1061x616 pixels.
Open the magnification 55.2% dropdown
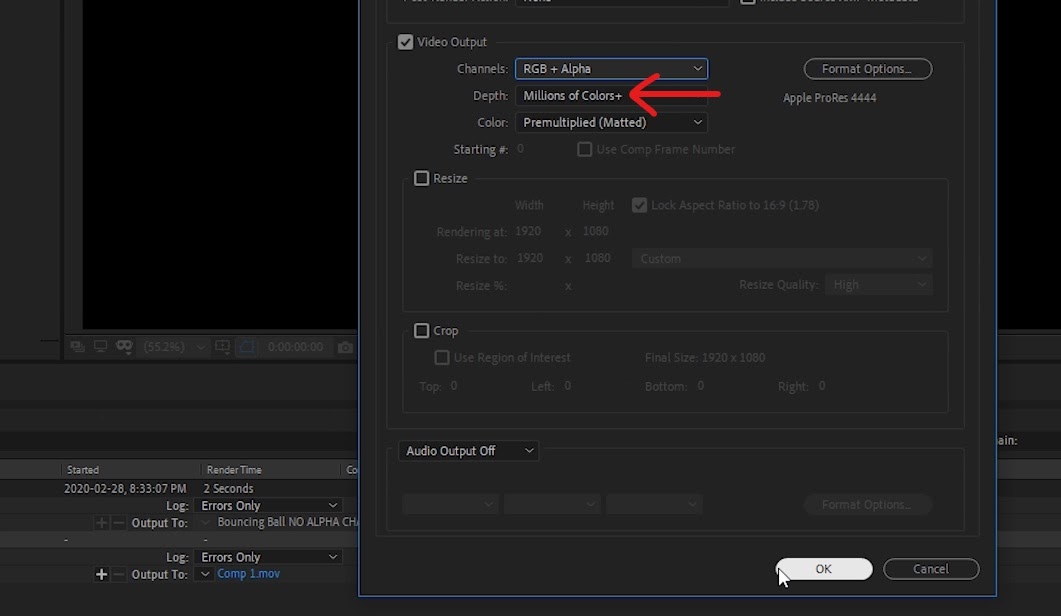pyautogui.click(x=174, y=347)
